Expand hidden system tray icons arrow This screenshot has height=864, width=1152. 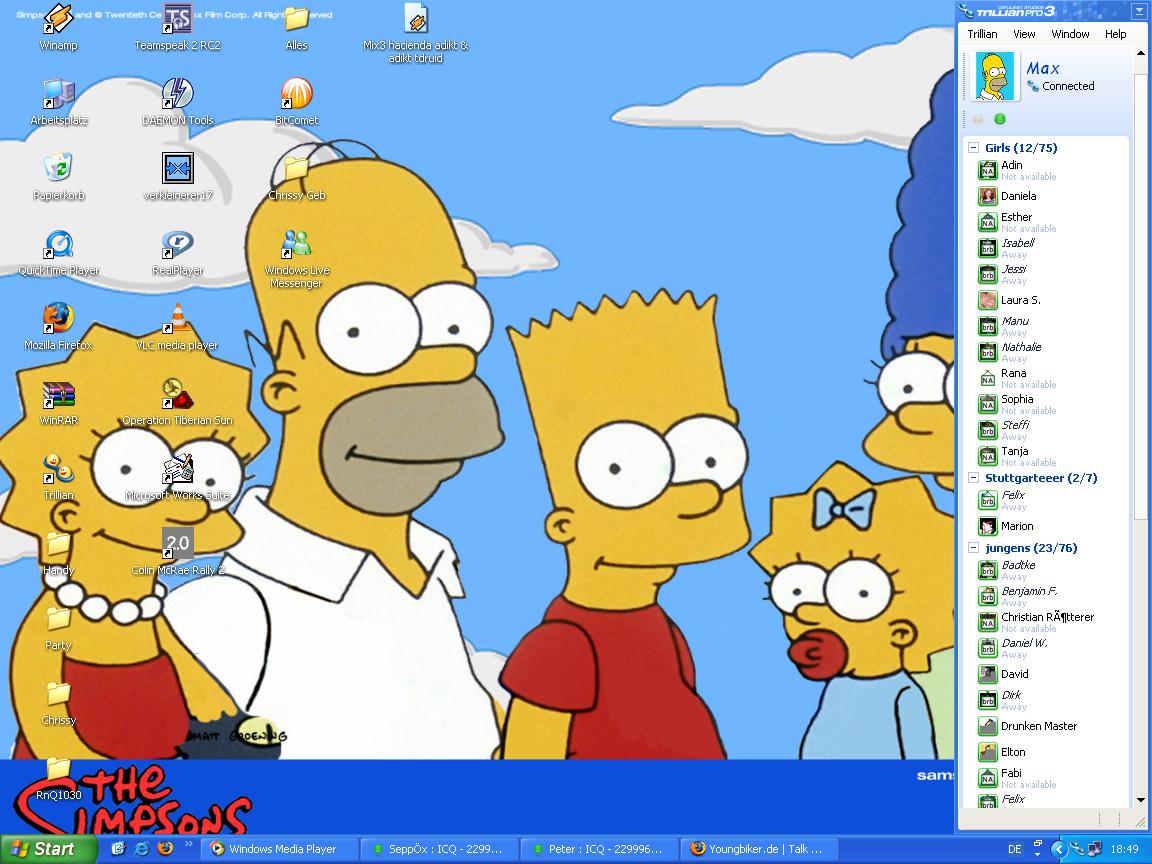(1058, 849)
